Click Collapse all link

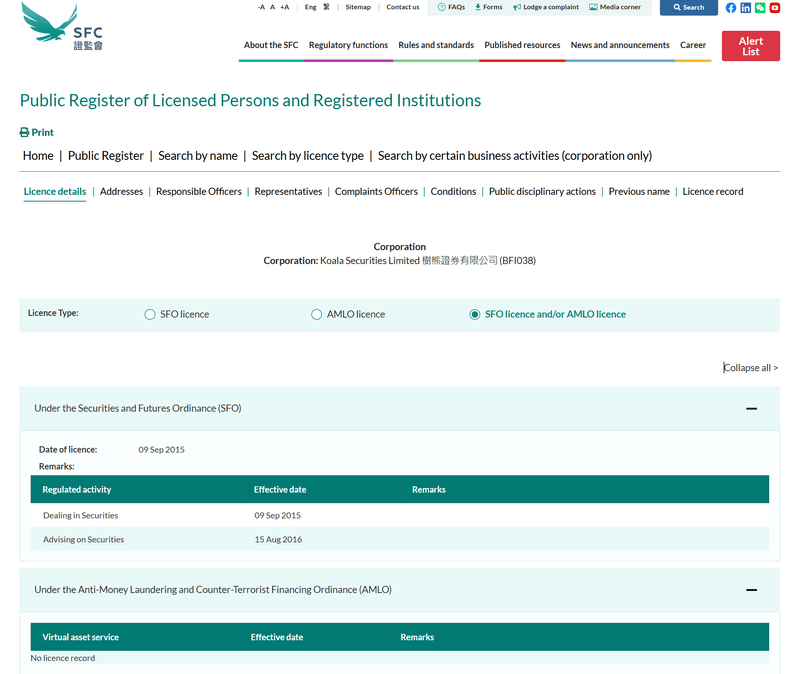pos(751,367)
